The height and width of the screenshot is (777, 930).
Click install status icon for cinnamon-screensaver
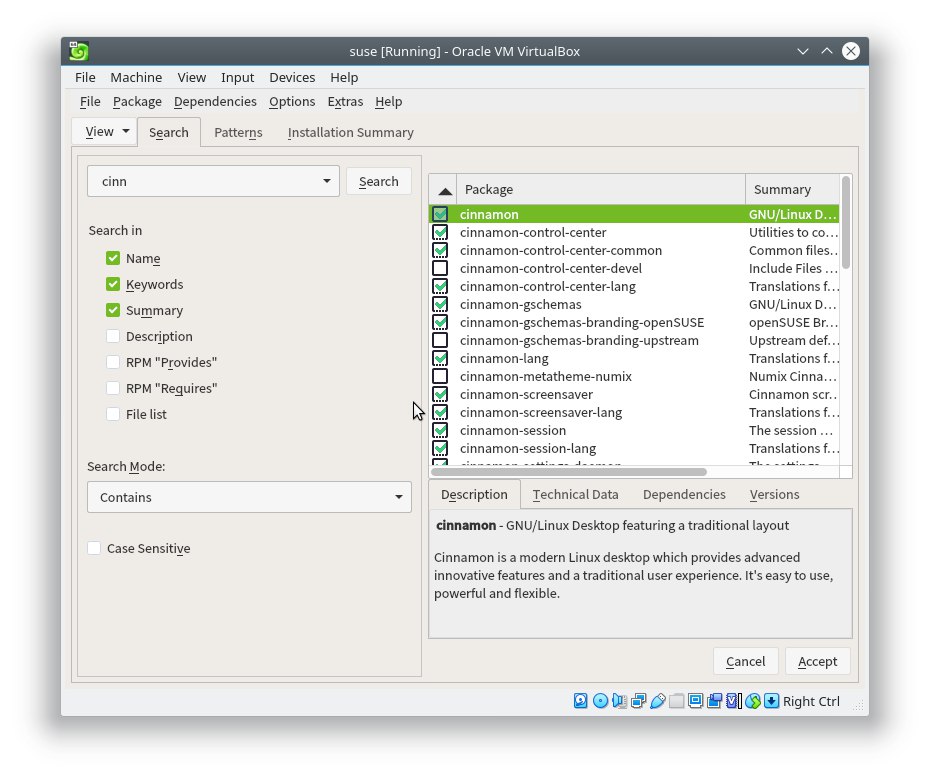[x=440, y=394]
